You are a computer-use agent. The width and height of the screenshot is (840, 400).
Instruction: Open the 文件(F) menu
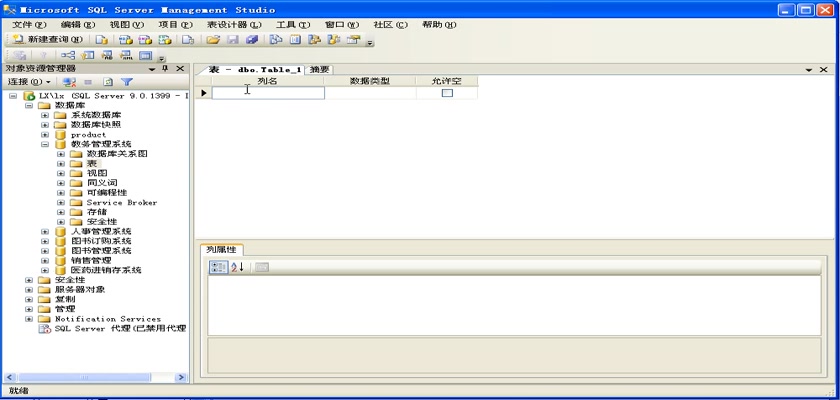point(29,25)
